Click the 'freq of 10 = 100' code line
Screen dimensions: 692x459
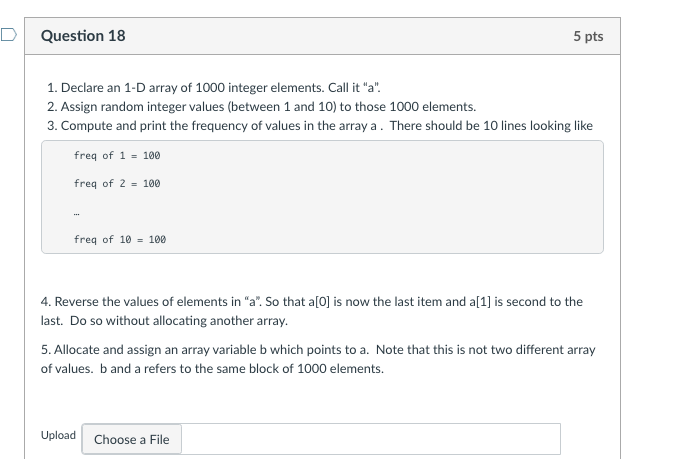(120, 239)
